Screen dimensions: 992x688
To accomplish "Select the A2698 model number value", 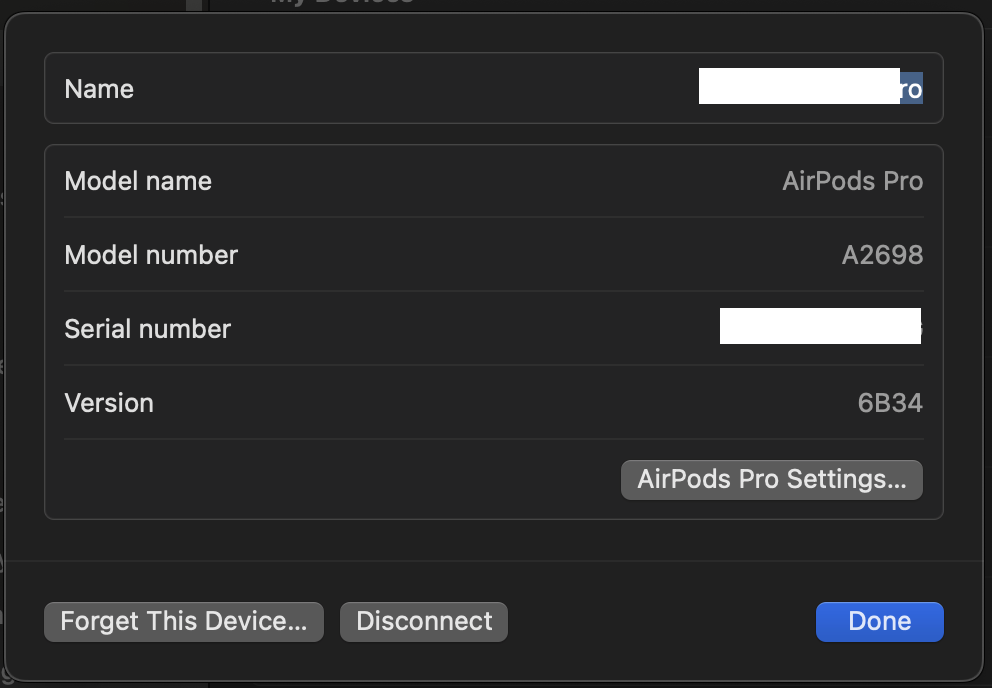I will point(882,255).
